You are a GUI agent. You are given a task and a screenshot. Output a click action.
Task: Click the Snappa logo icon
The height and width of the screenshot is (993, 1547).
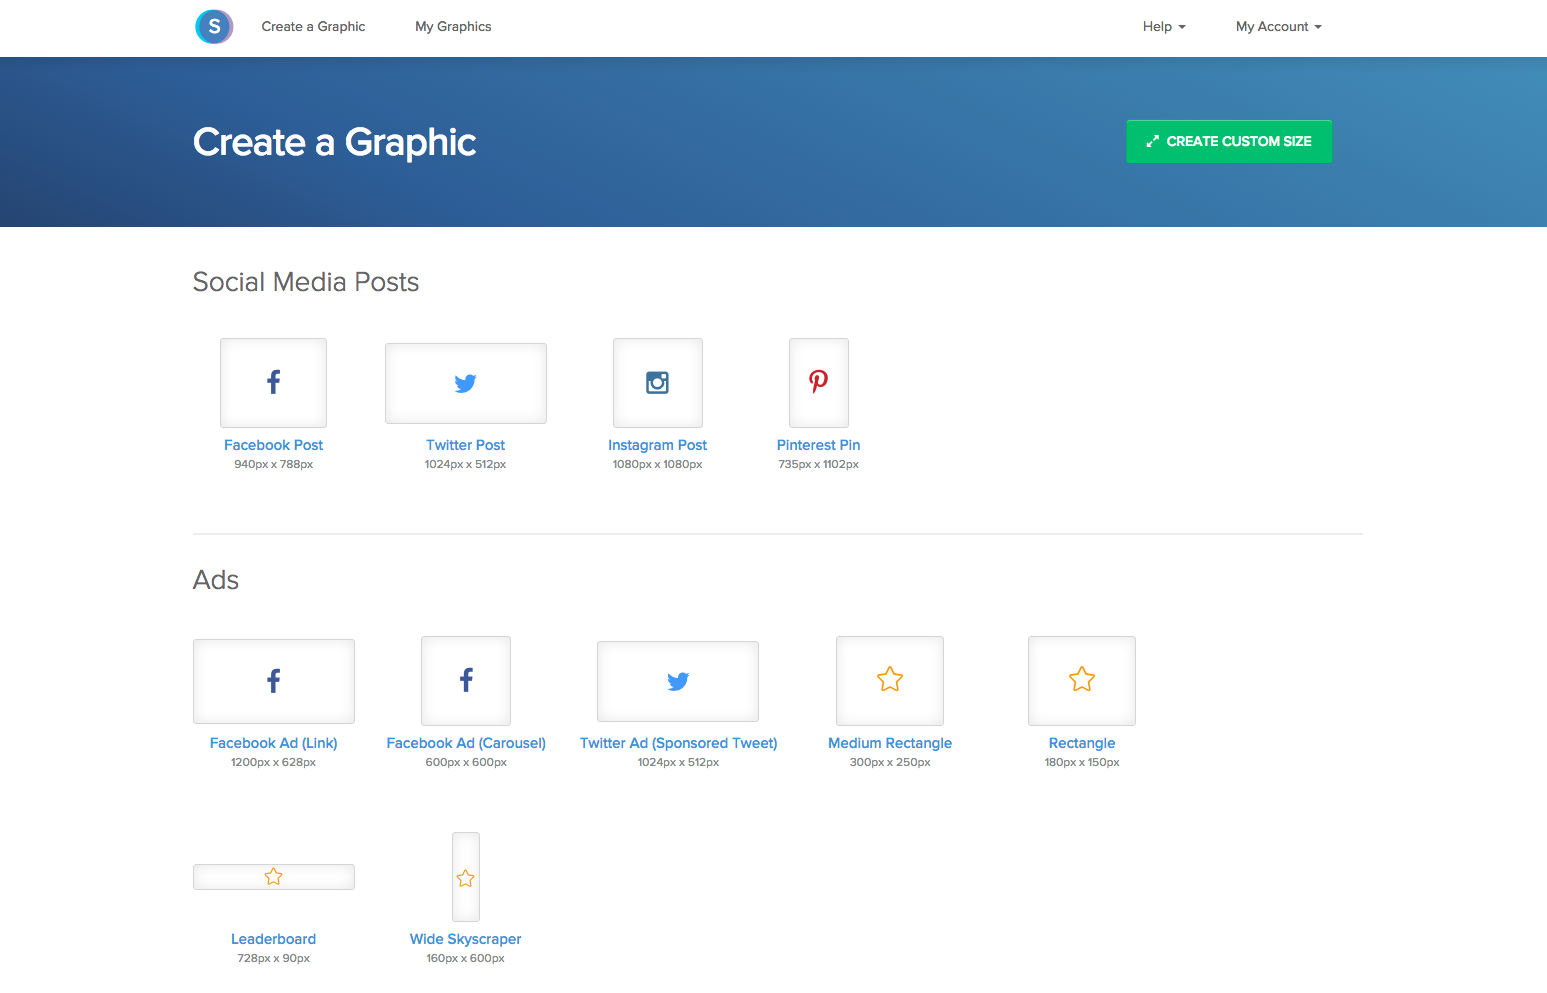click(214, 27)
